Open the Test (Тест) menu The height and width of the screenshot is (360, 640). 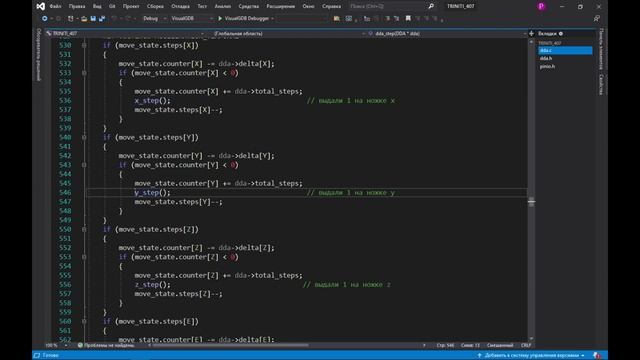(202, 6)
